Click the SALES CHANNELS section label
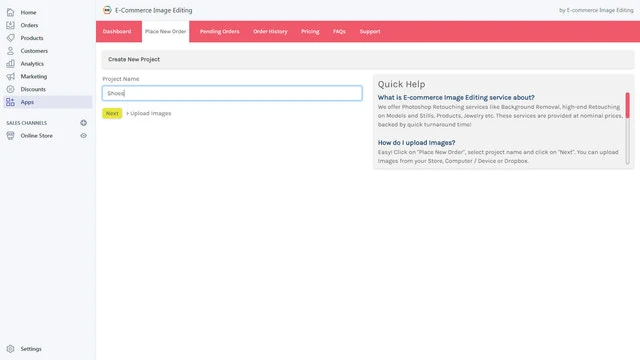Screen dimensions: 640x360 coord(27,123)
